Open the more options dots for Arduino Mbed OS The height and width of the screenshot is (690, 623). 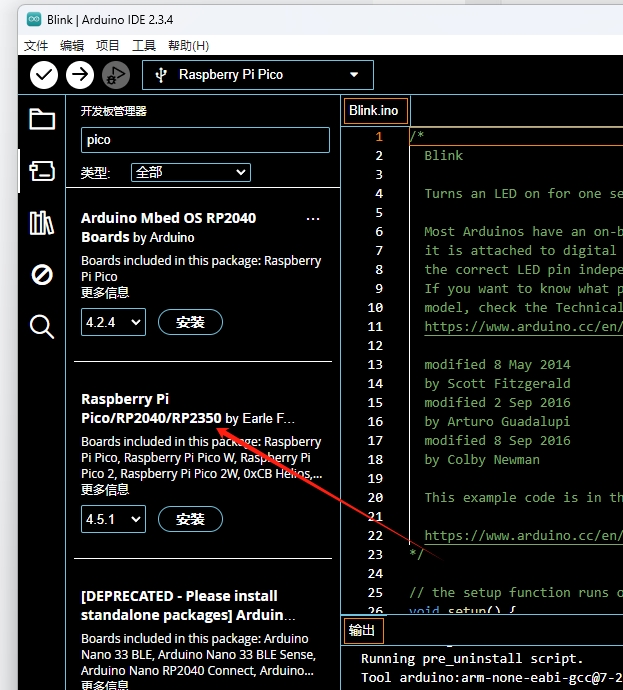click(313, 219)
